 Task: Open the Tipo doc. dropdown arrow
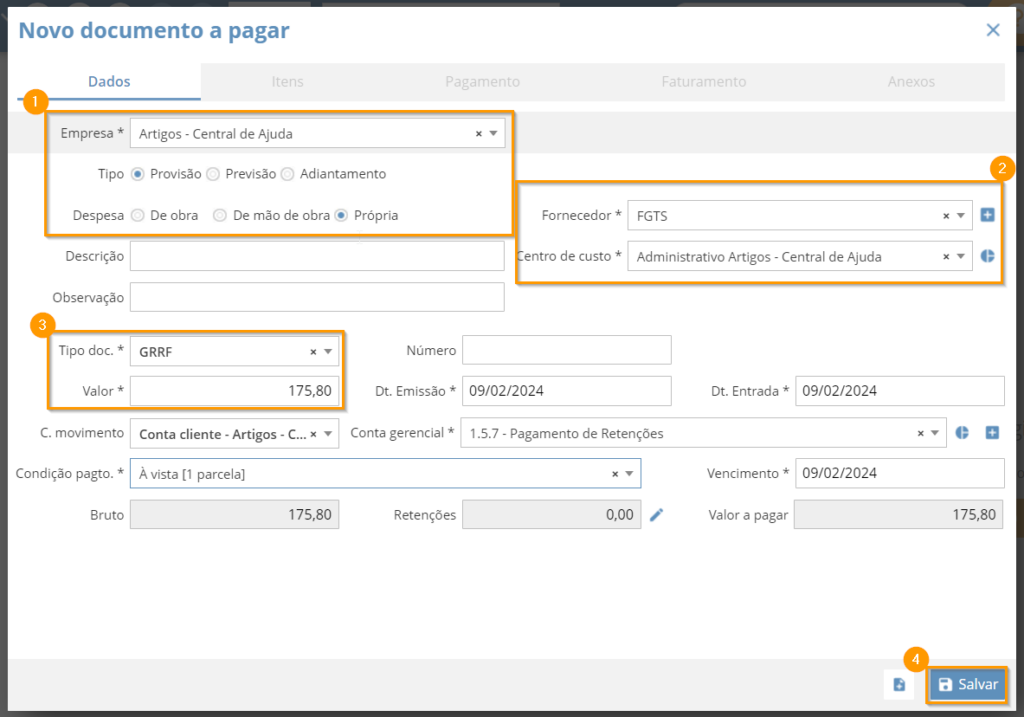coord(328,351)
